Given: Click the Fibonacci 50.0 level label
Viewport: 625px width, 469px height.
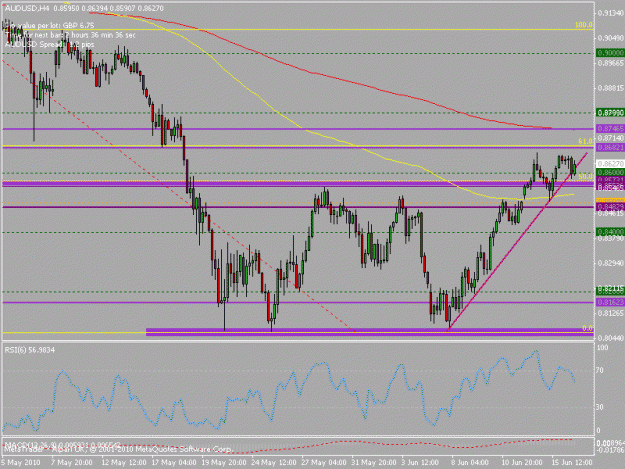Looking at the screenshot, I should 585,176.
